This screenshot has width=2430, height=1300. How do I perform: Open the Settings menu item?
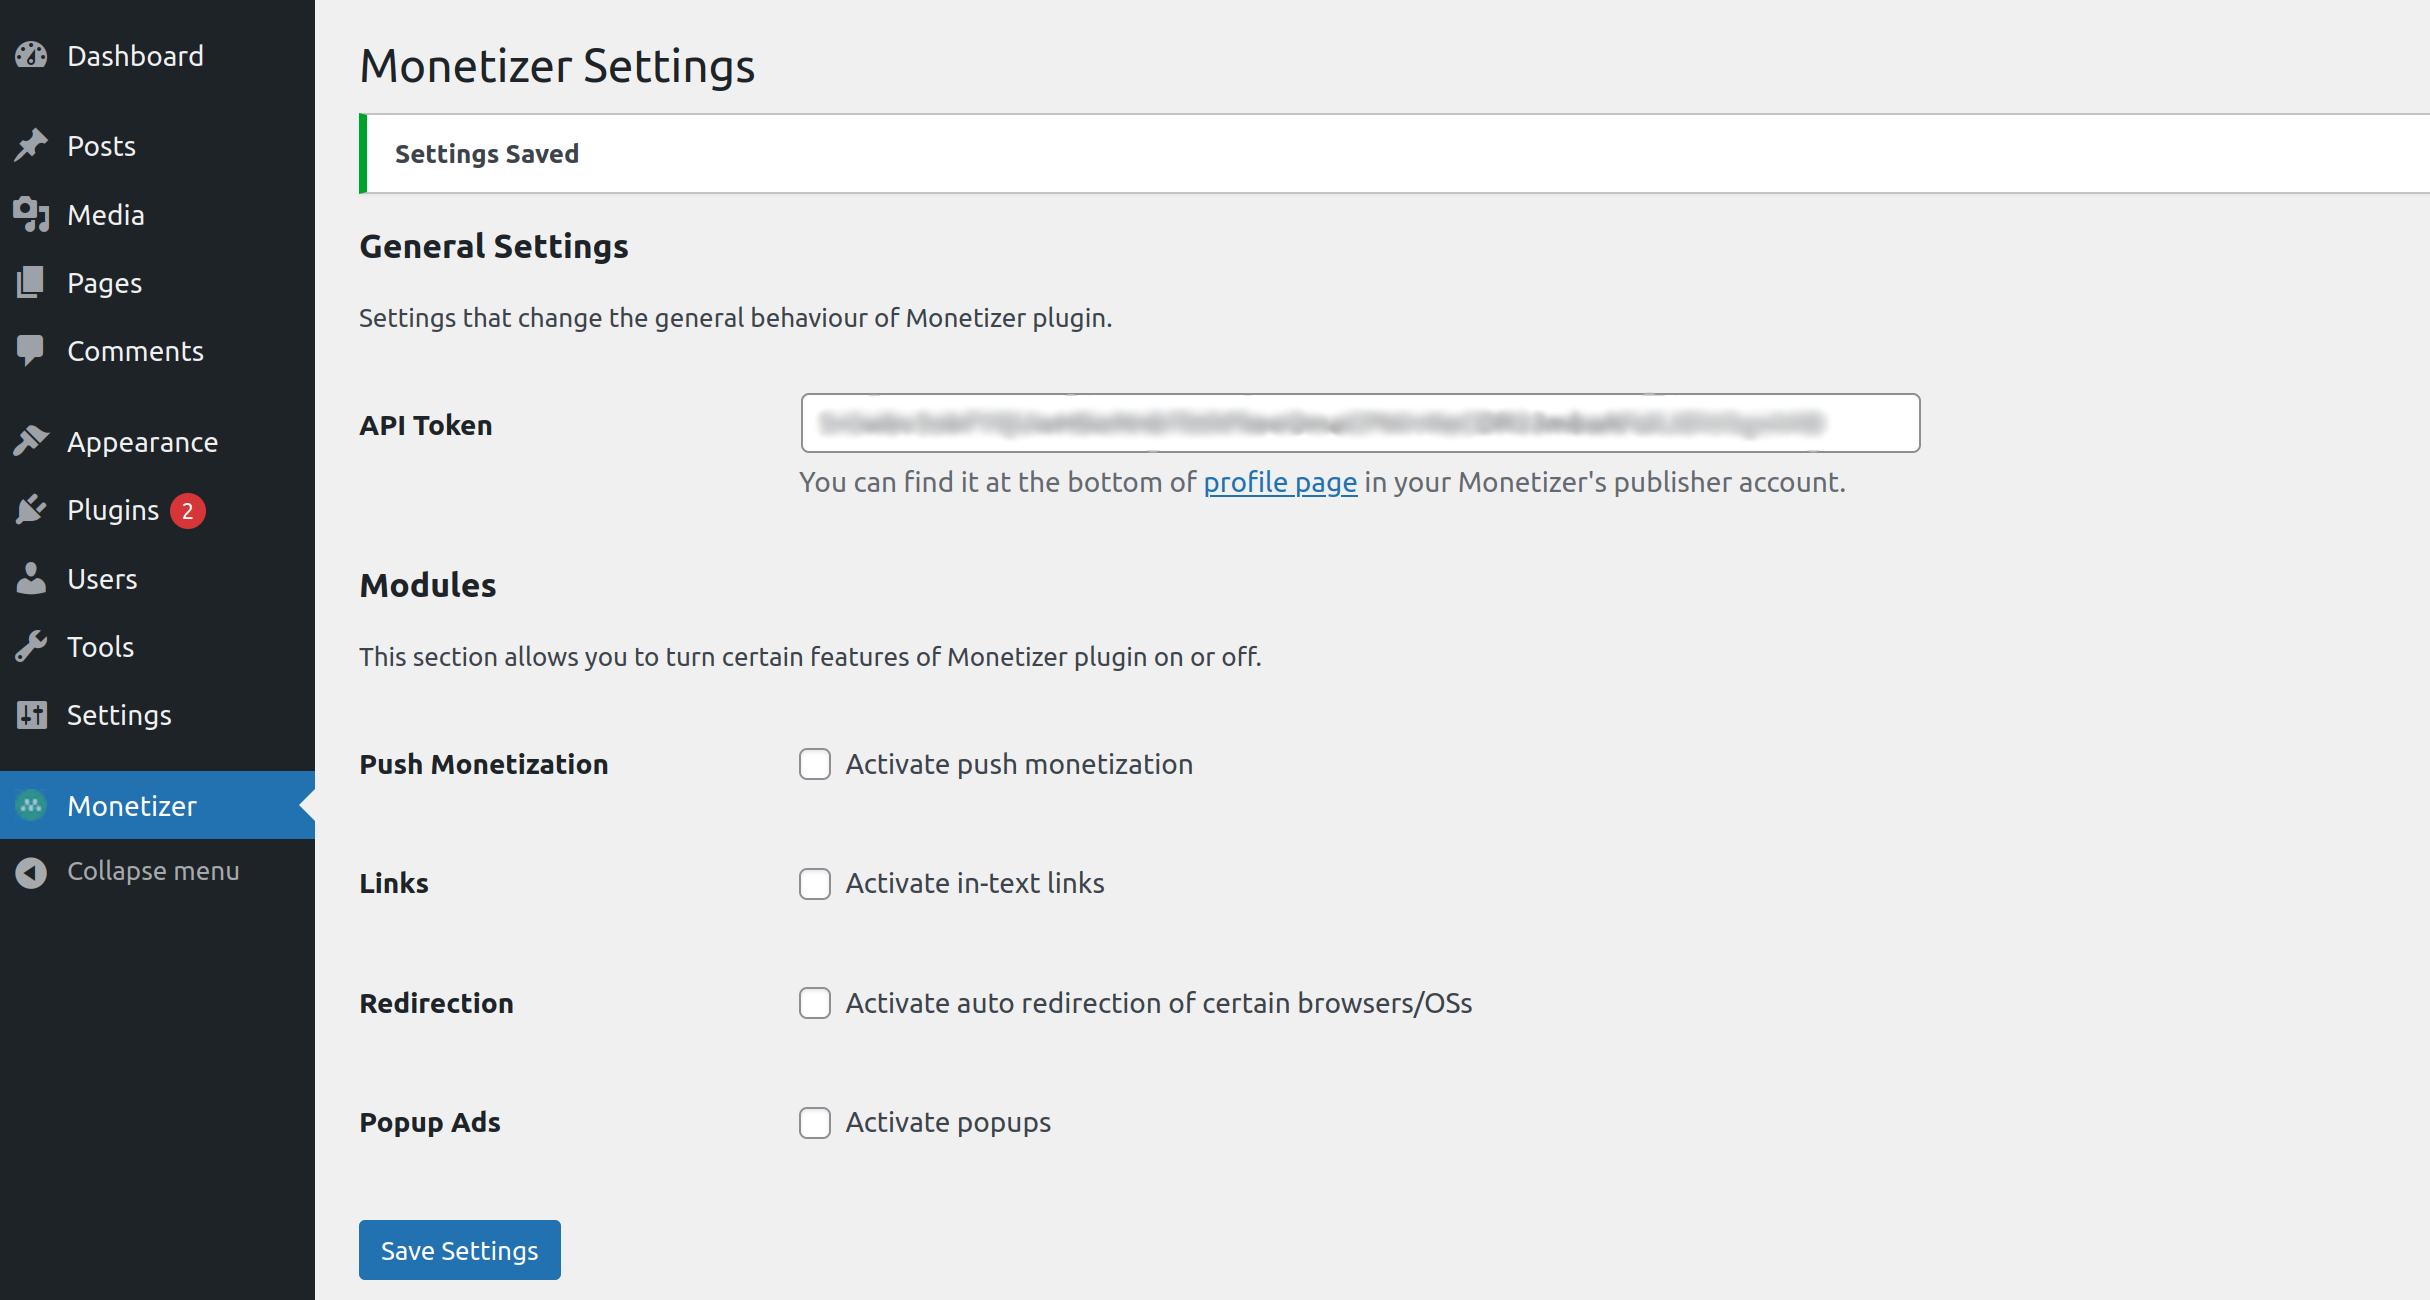pyautogui.click(x=119, y=715)
